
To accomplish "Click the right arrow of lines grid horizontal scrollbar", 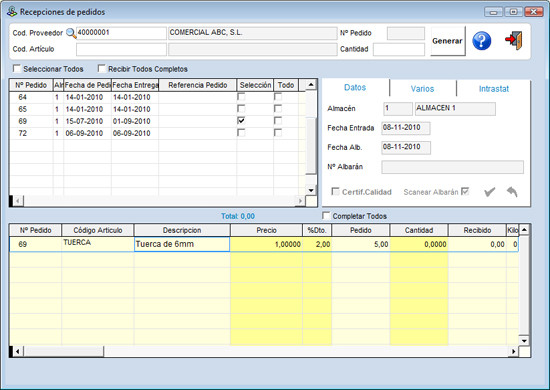I will 514,351.
